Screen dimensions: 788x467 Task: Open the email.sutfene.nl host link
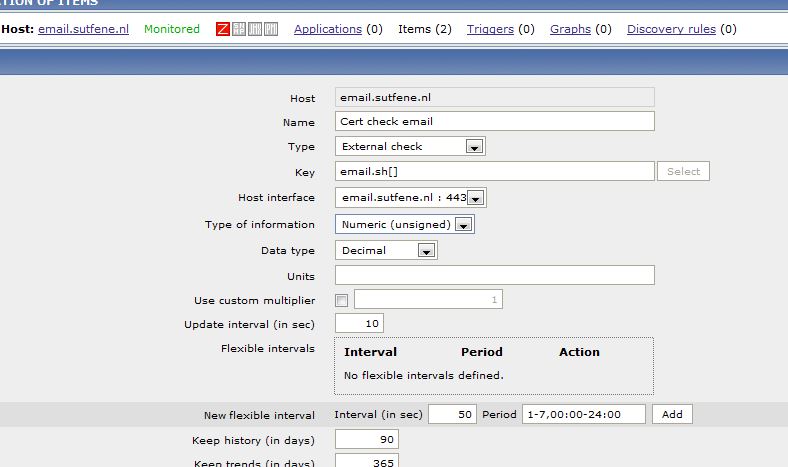pos(83,29)
